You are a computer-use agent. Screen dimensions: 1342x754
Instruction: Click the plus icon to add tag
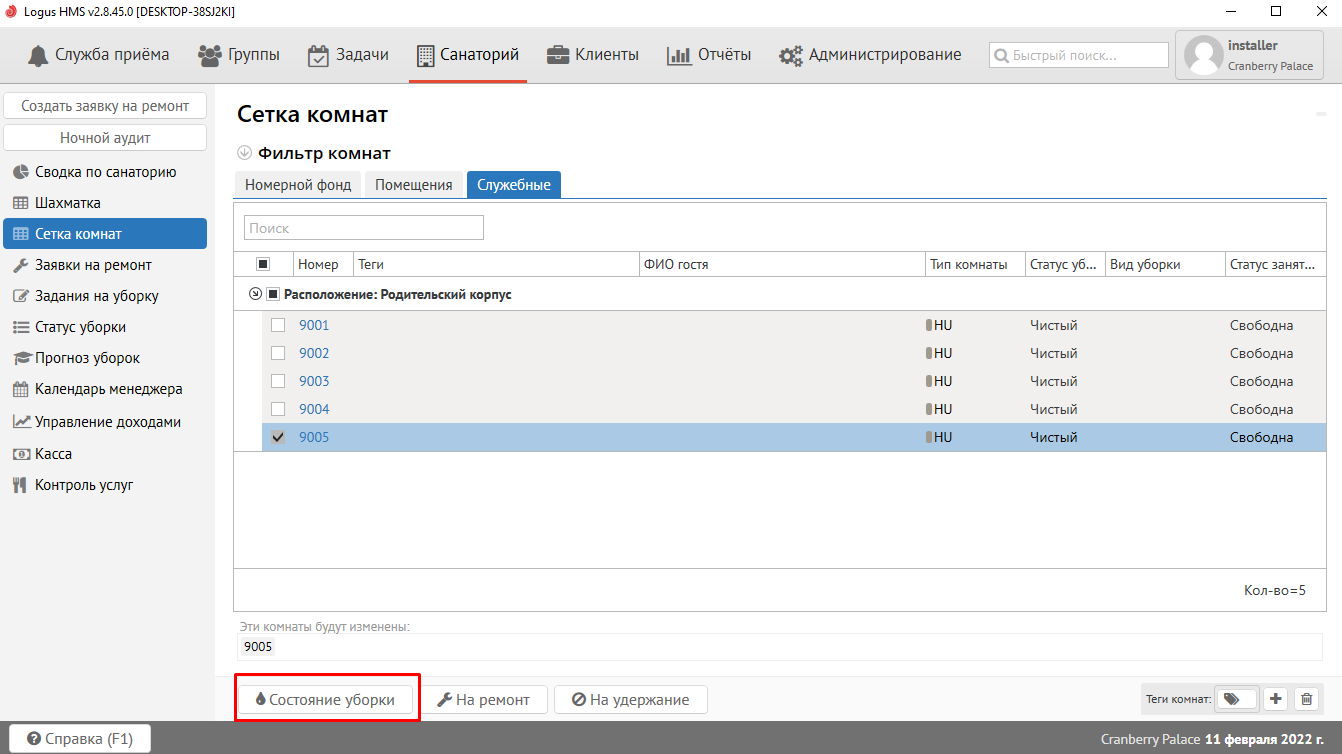pyautogui.click(x=1275, y=700)
